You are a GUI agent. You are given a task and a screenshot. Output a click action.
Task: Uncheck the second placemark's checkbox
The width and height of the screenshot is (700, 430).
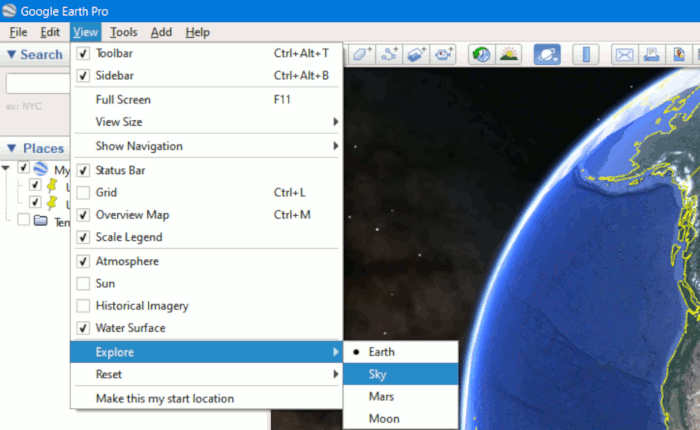pos(35,202)
